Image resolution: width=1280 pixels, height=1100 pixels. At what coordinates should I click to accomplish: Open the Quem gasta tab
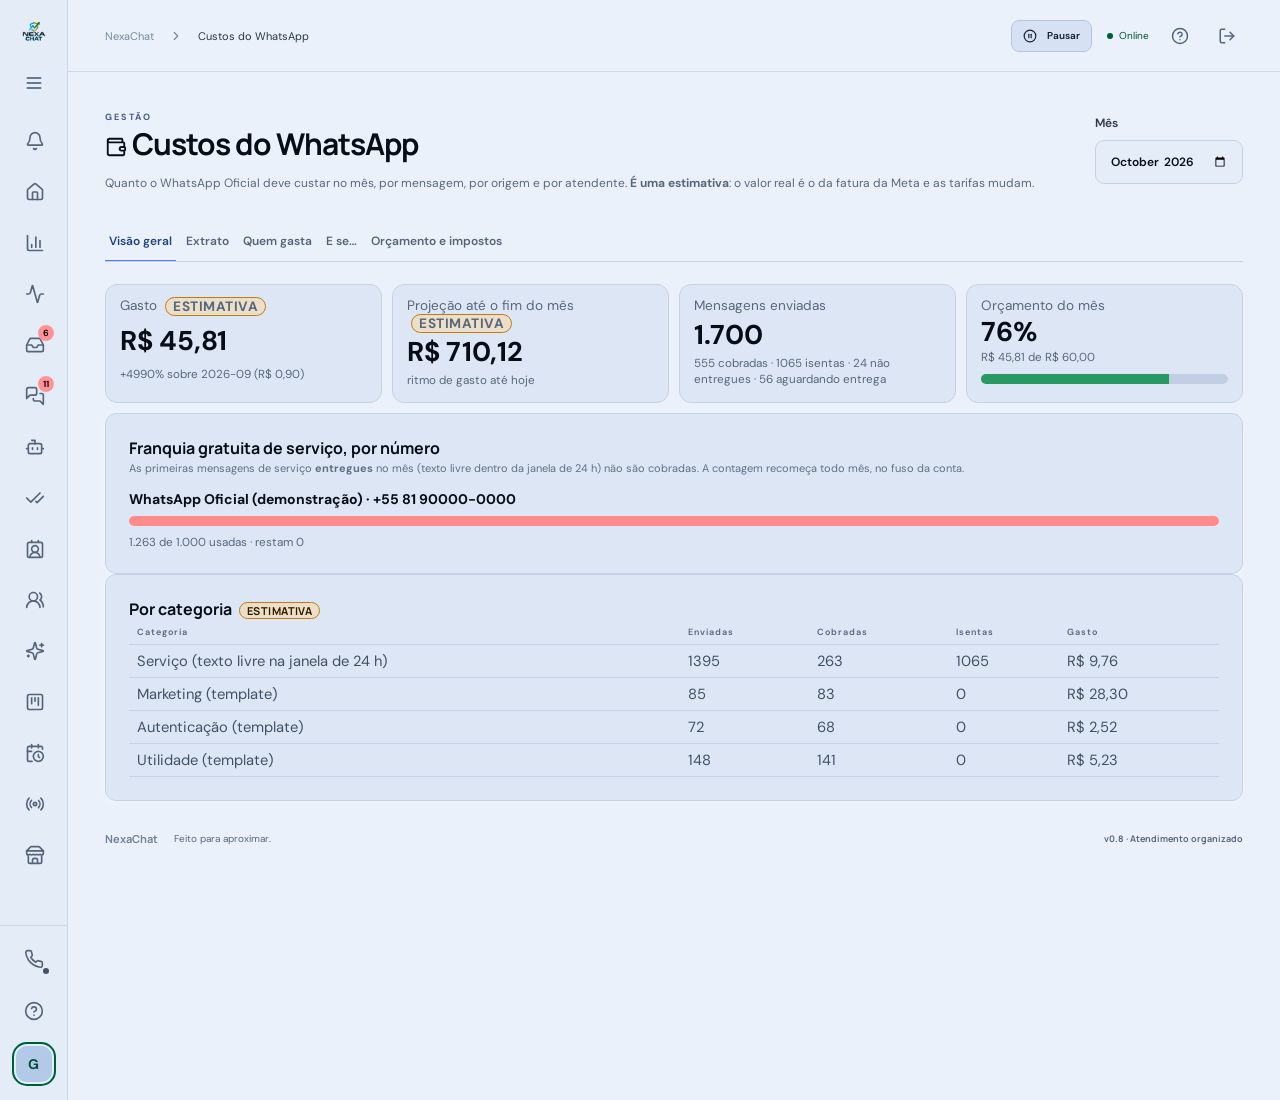277,241
